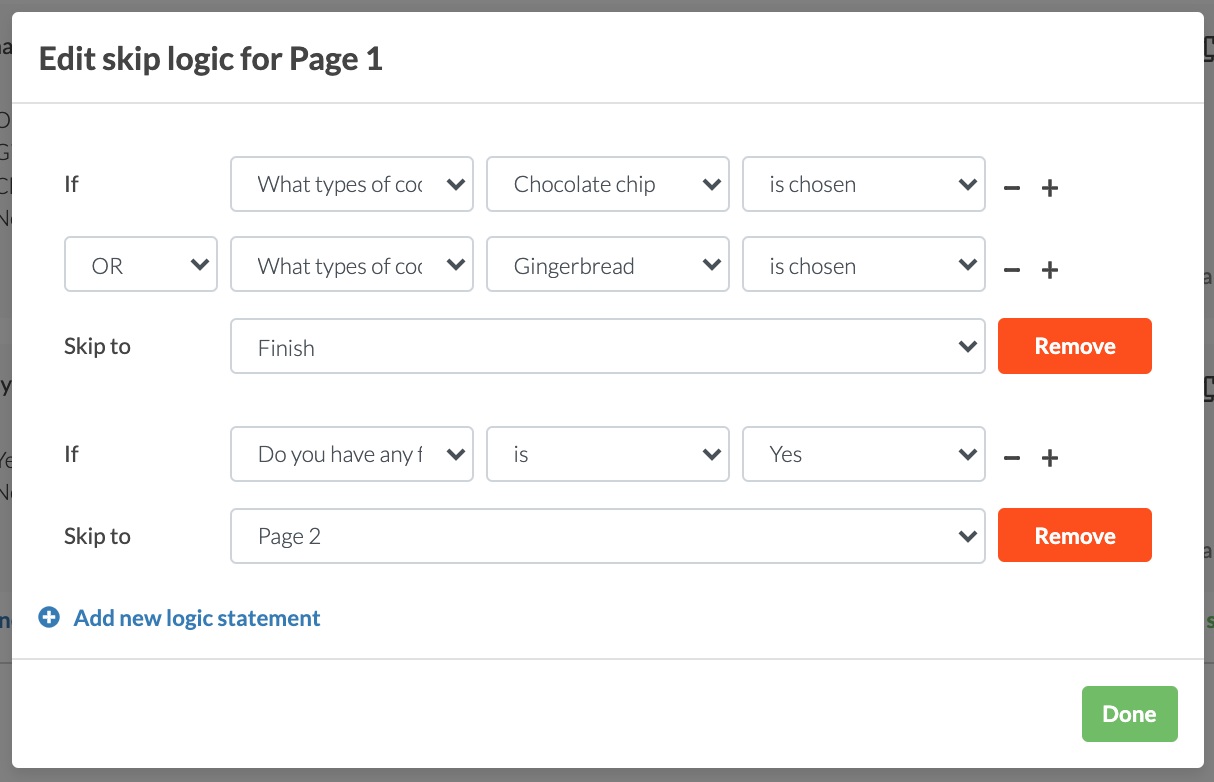
Task: Remove the Gingerbread condition with minus icon
Action: [1012, 269]
